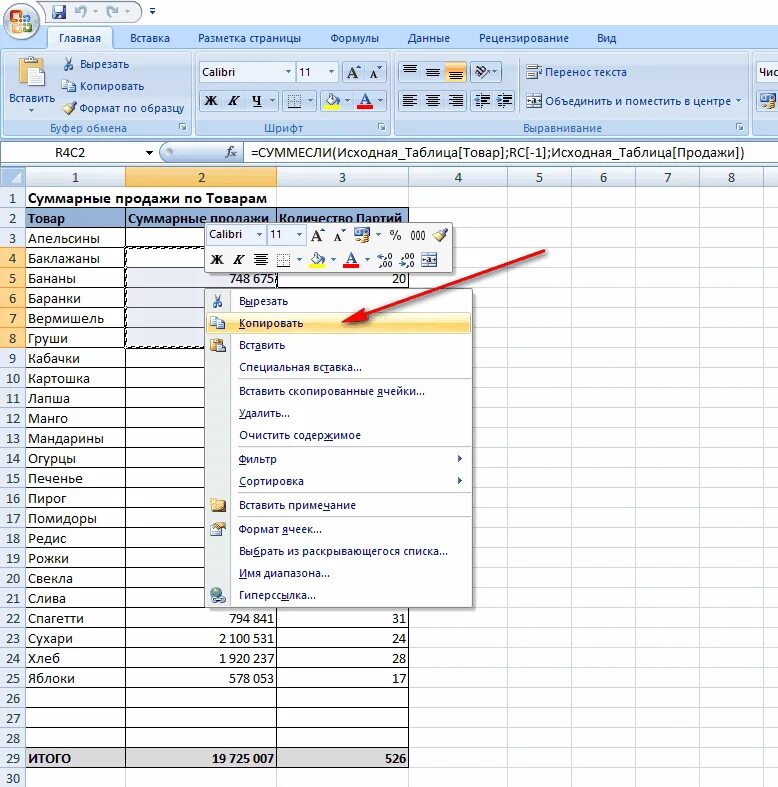
Task: Toggle Wrap Text (Перенос текста)
Action: pyautogui.click(x=576, y=72)
